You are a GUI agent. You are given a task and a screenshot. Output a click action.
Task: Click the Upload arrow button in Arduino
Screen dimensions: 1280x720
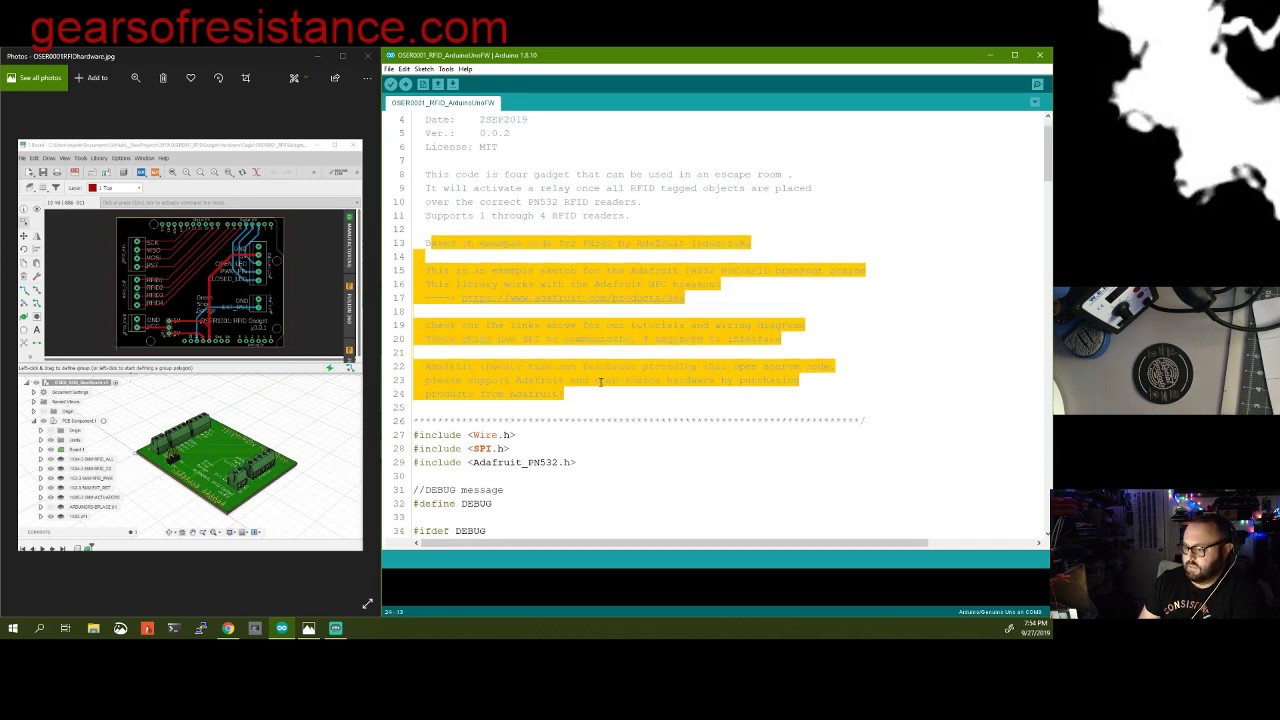[x=406, y=84]
